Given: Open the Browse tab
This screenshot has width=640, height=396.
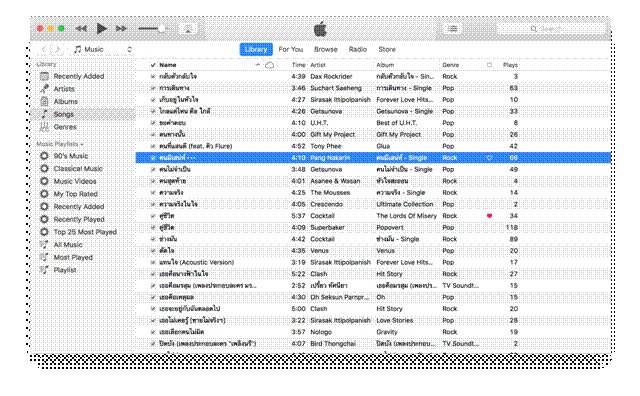Looking at the screenshot, I should tap(325, 49).
